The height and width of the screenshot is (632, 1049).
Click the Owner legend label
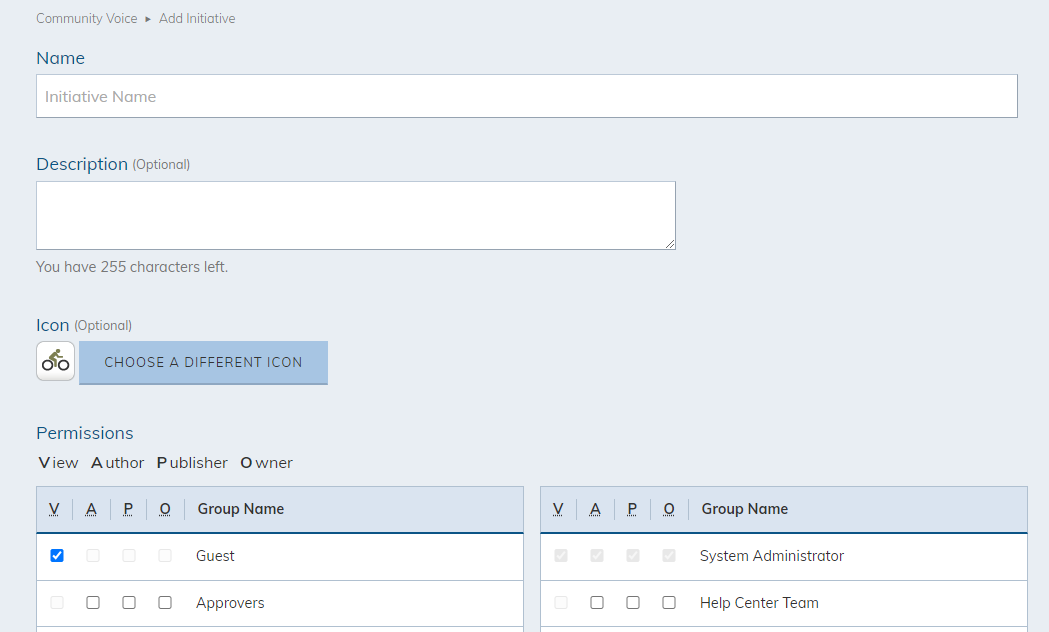(x=266, y=463)
